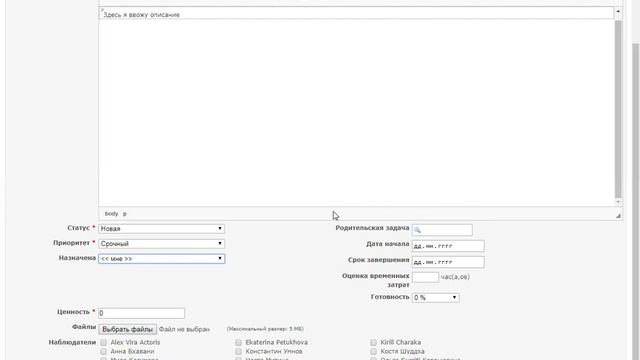Screen dimensions: 640x360
Task: Click the Ценность input field
Action: tap(142, 313)
